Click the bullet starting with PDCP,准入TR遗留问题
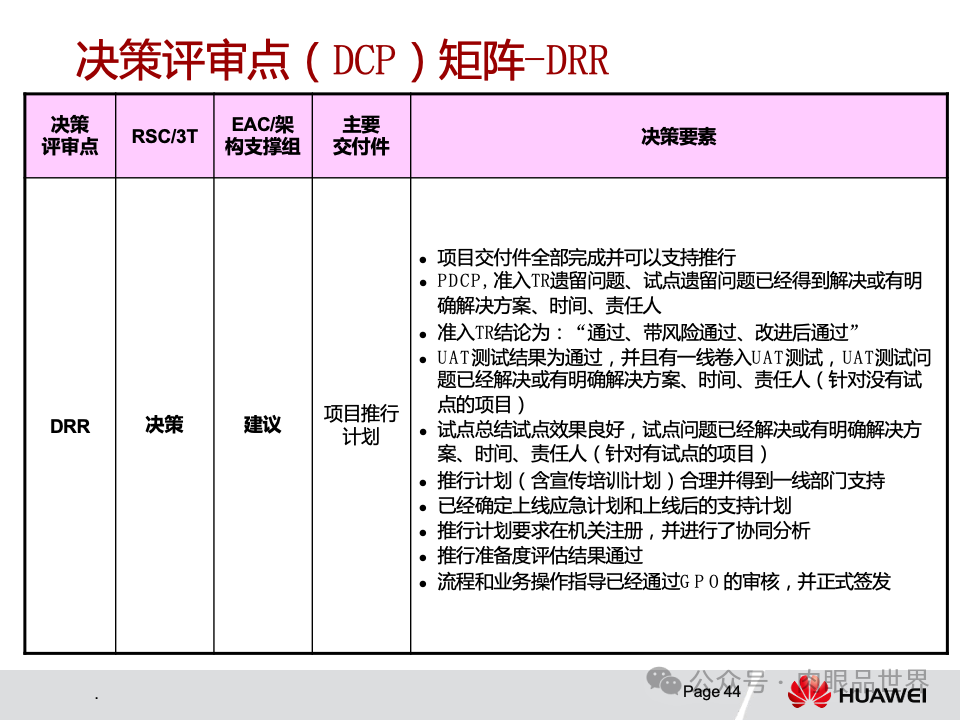 (680, 293)
